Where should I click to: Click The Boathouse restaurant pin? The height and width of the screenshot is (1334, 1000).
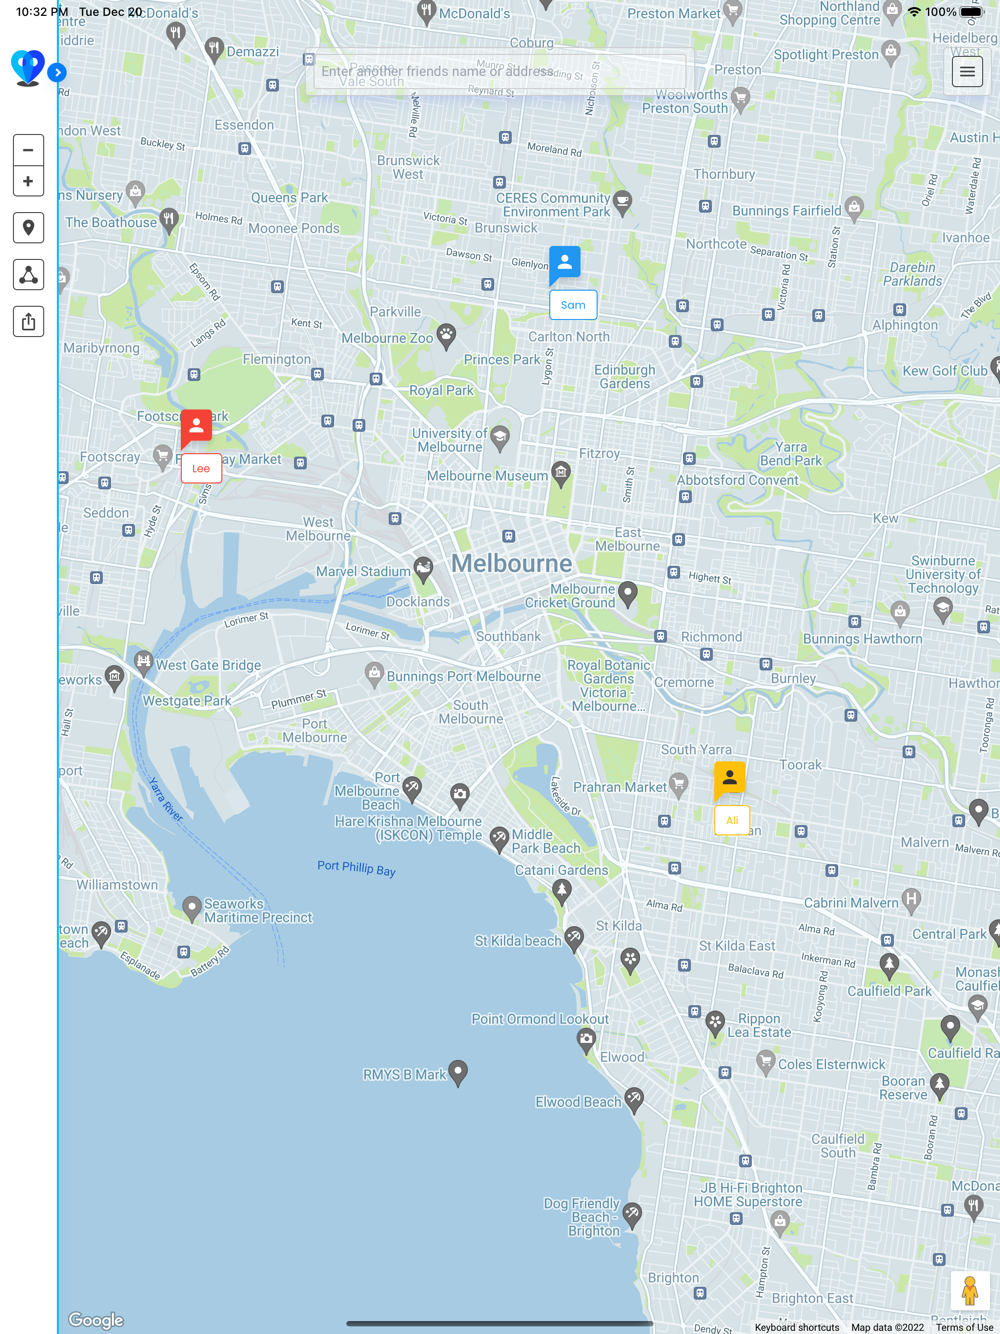(169, 220)
